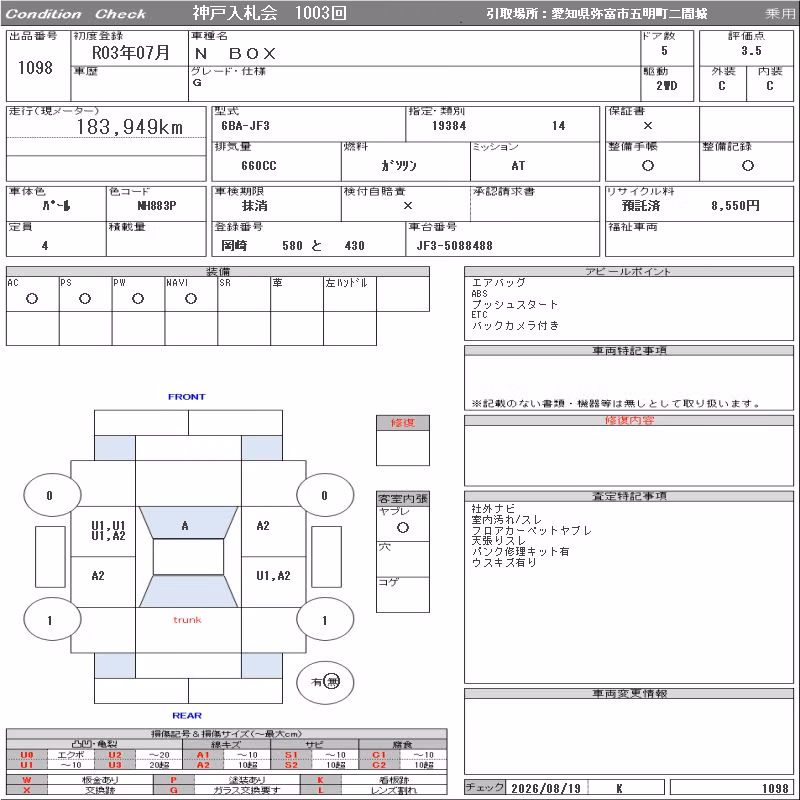This screenshot has width=800, height=800.
Task: Click the ○ mark under ヤブレ in 客室内張
Action: pyautogui.click(x=403, y=528)
